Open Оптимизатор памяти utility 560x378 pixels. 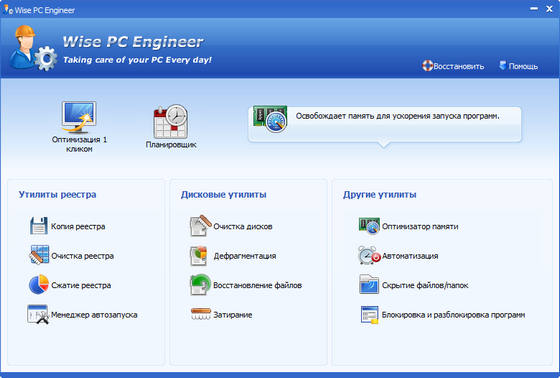point(420,227)
